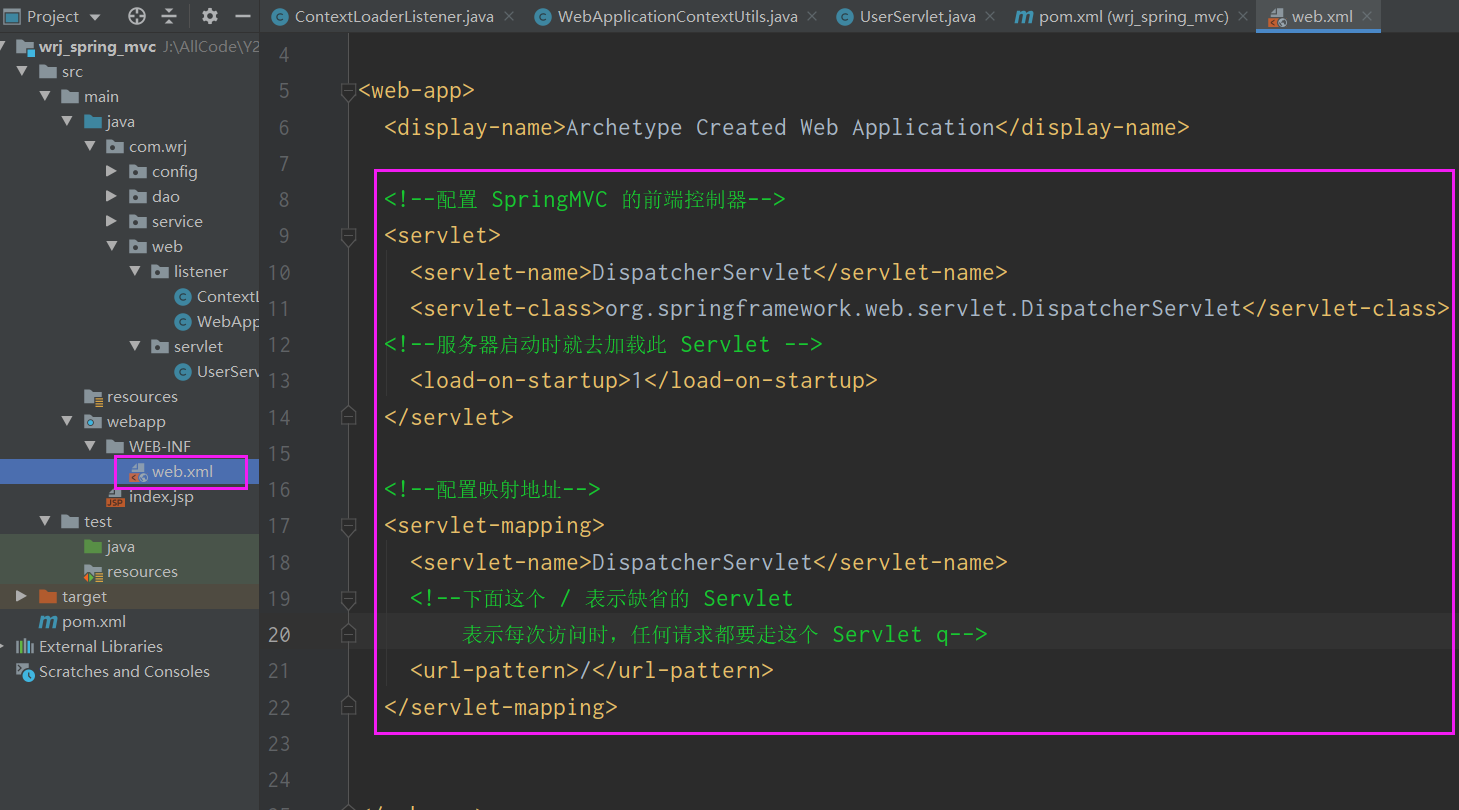Switch to UserServlet.java tab
This screenshot has width=1459, height=810.
(917, 16)
